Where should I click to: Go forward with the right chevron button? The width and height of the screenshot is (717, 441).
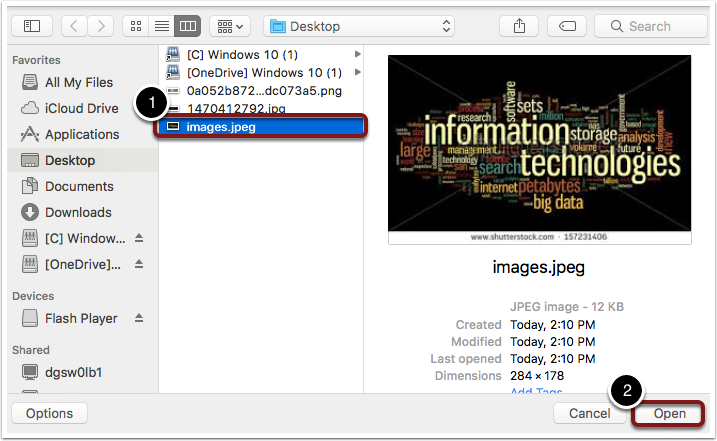[101, 26]
